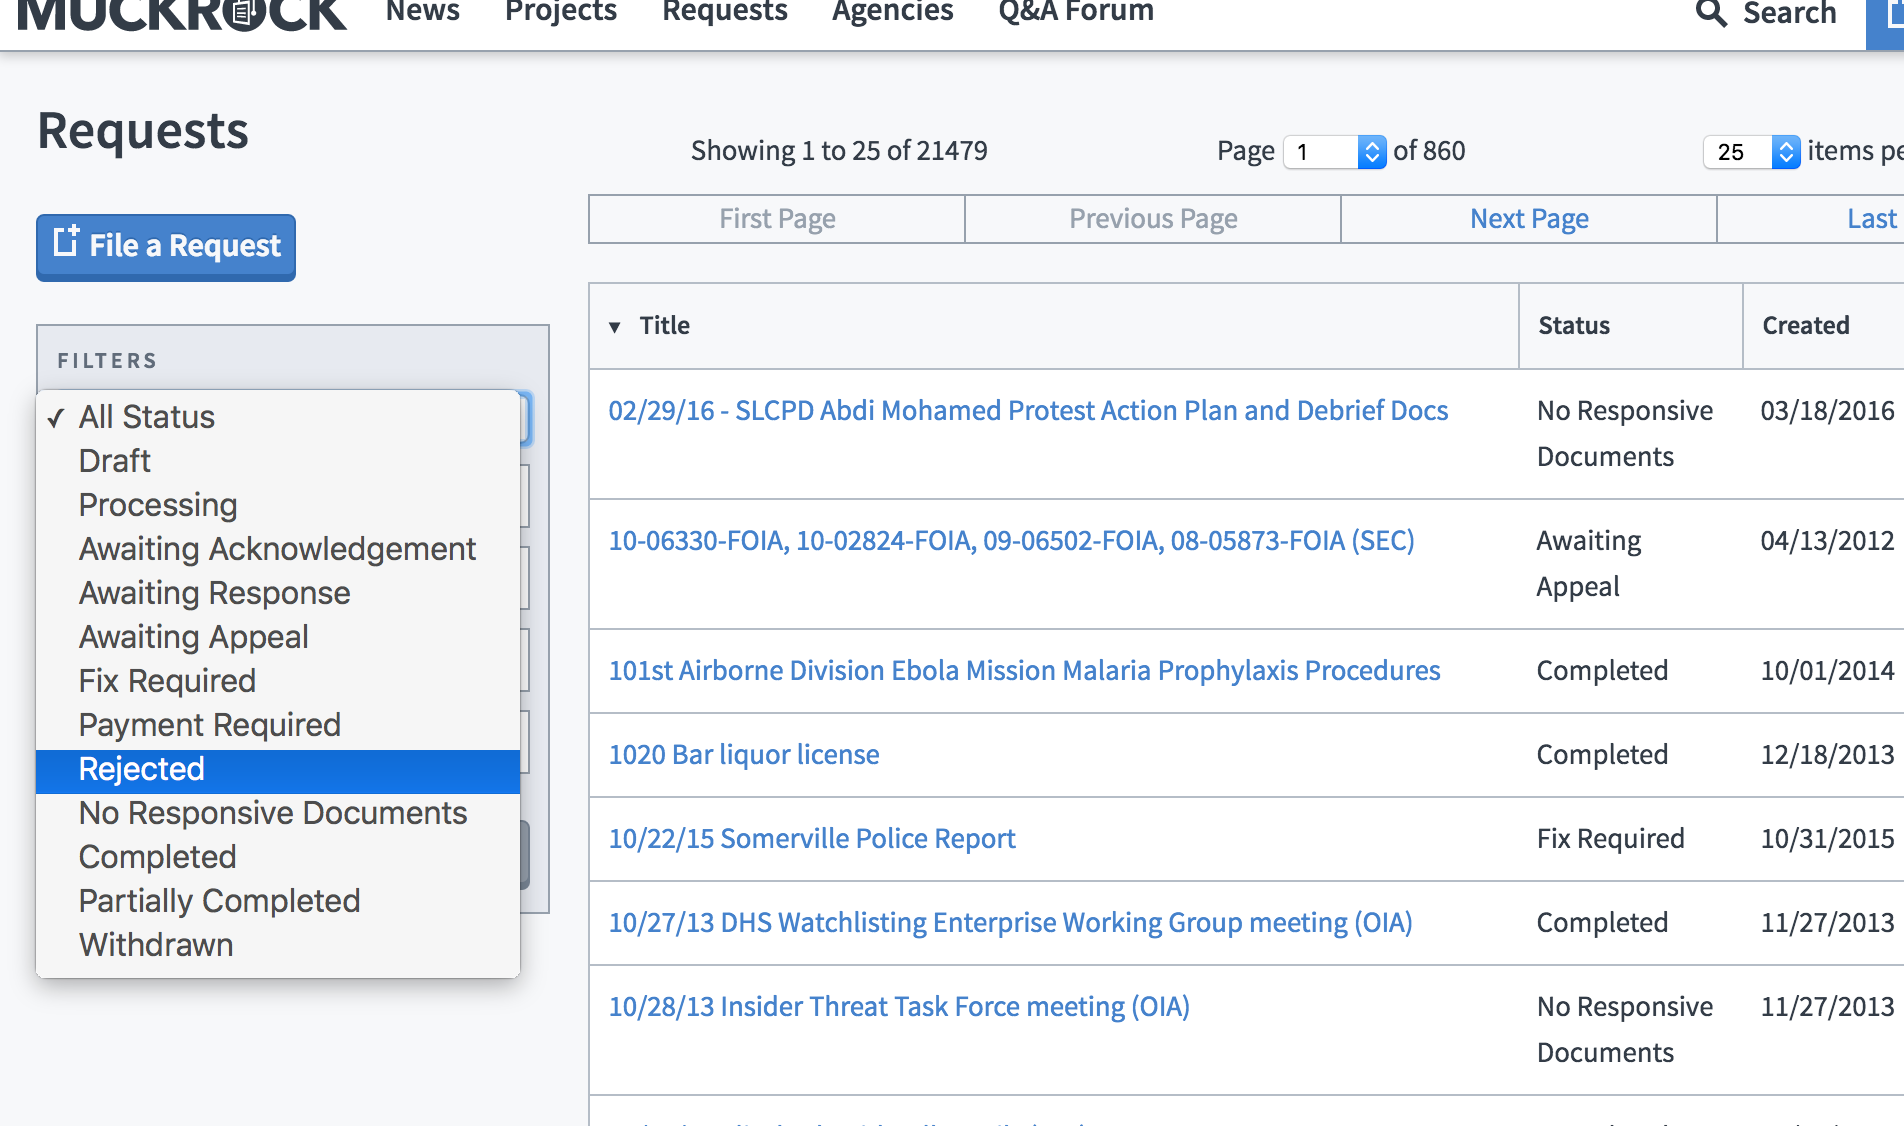Image resolution: width=1904 pixels, height=1126 pixels.
Task: Click the search magnifier icon
Action: tap(1711, 13)
